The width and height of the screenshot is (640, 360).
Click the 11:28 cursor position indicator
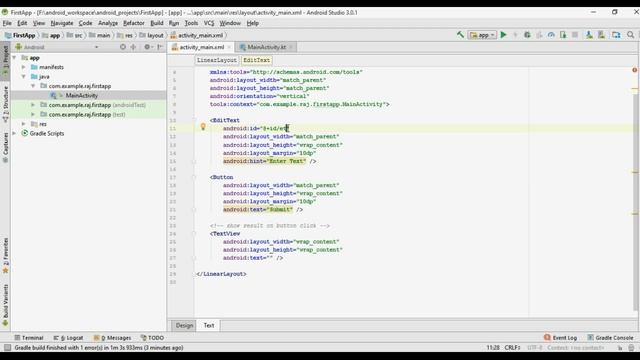coord(493,348)
